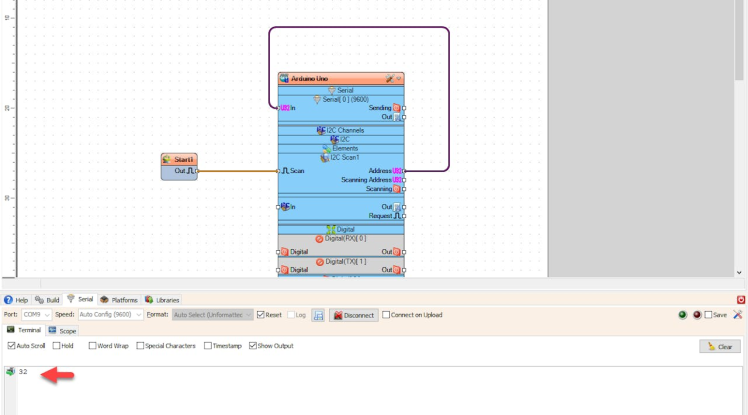Click the red close icon on serial panel
This screenshot has height=415, width=748.
[741, 299]
